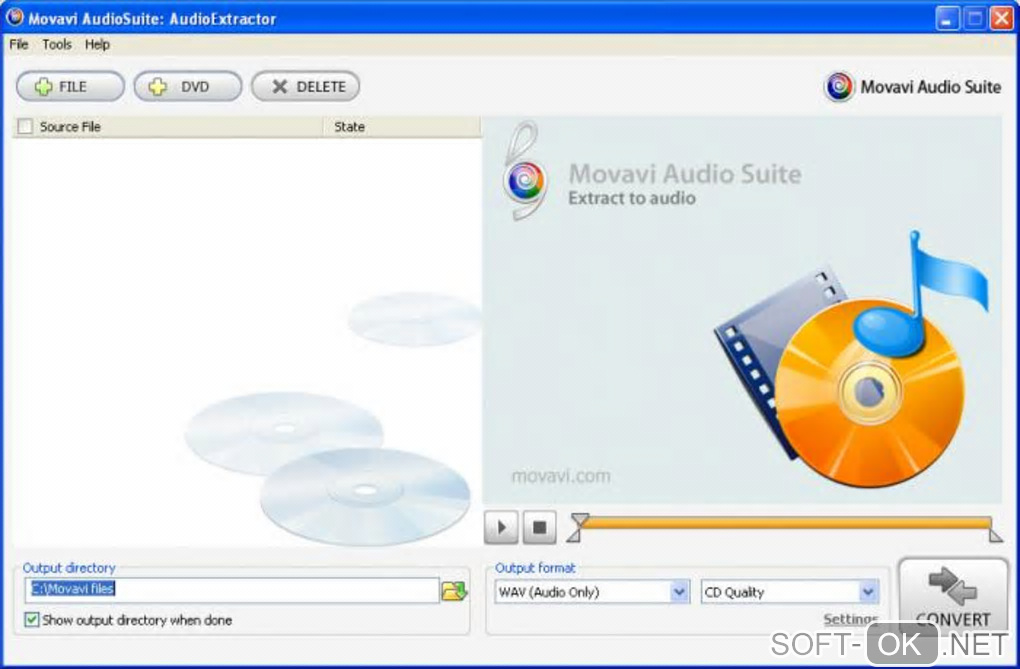Screen dimensions: 1020x669
Task: Minimize the AudioExtractor window
Action: click(x=947, y=18)
